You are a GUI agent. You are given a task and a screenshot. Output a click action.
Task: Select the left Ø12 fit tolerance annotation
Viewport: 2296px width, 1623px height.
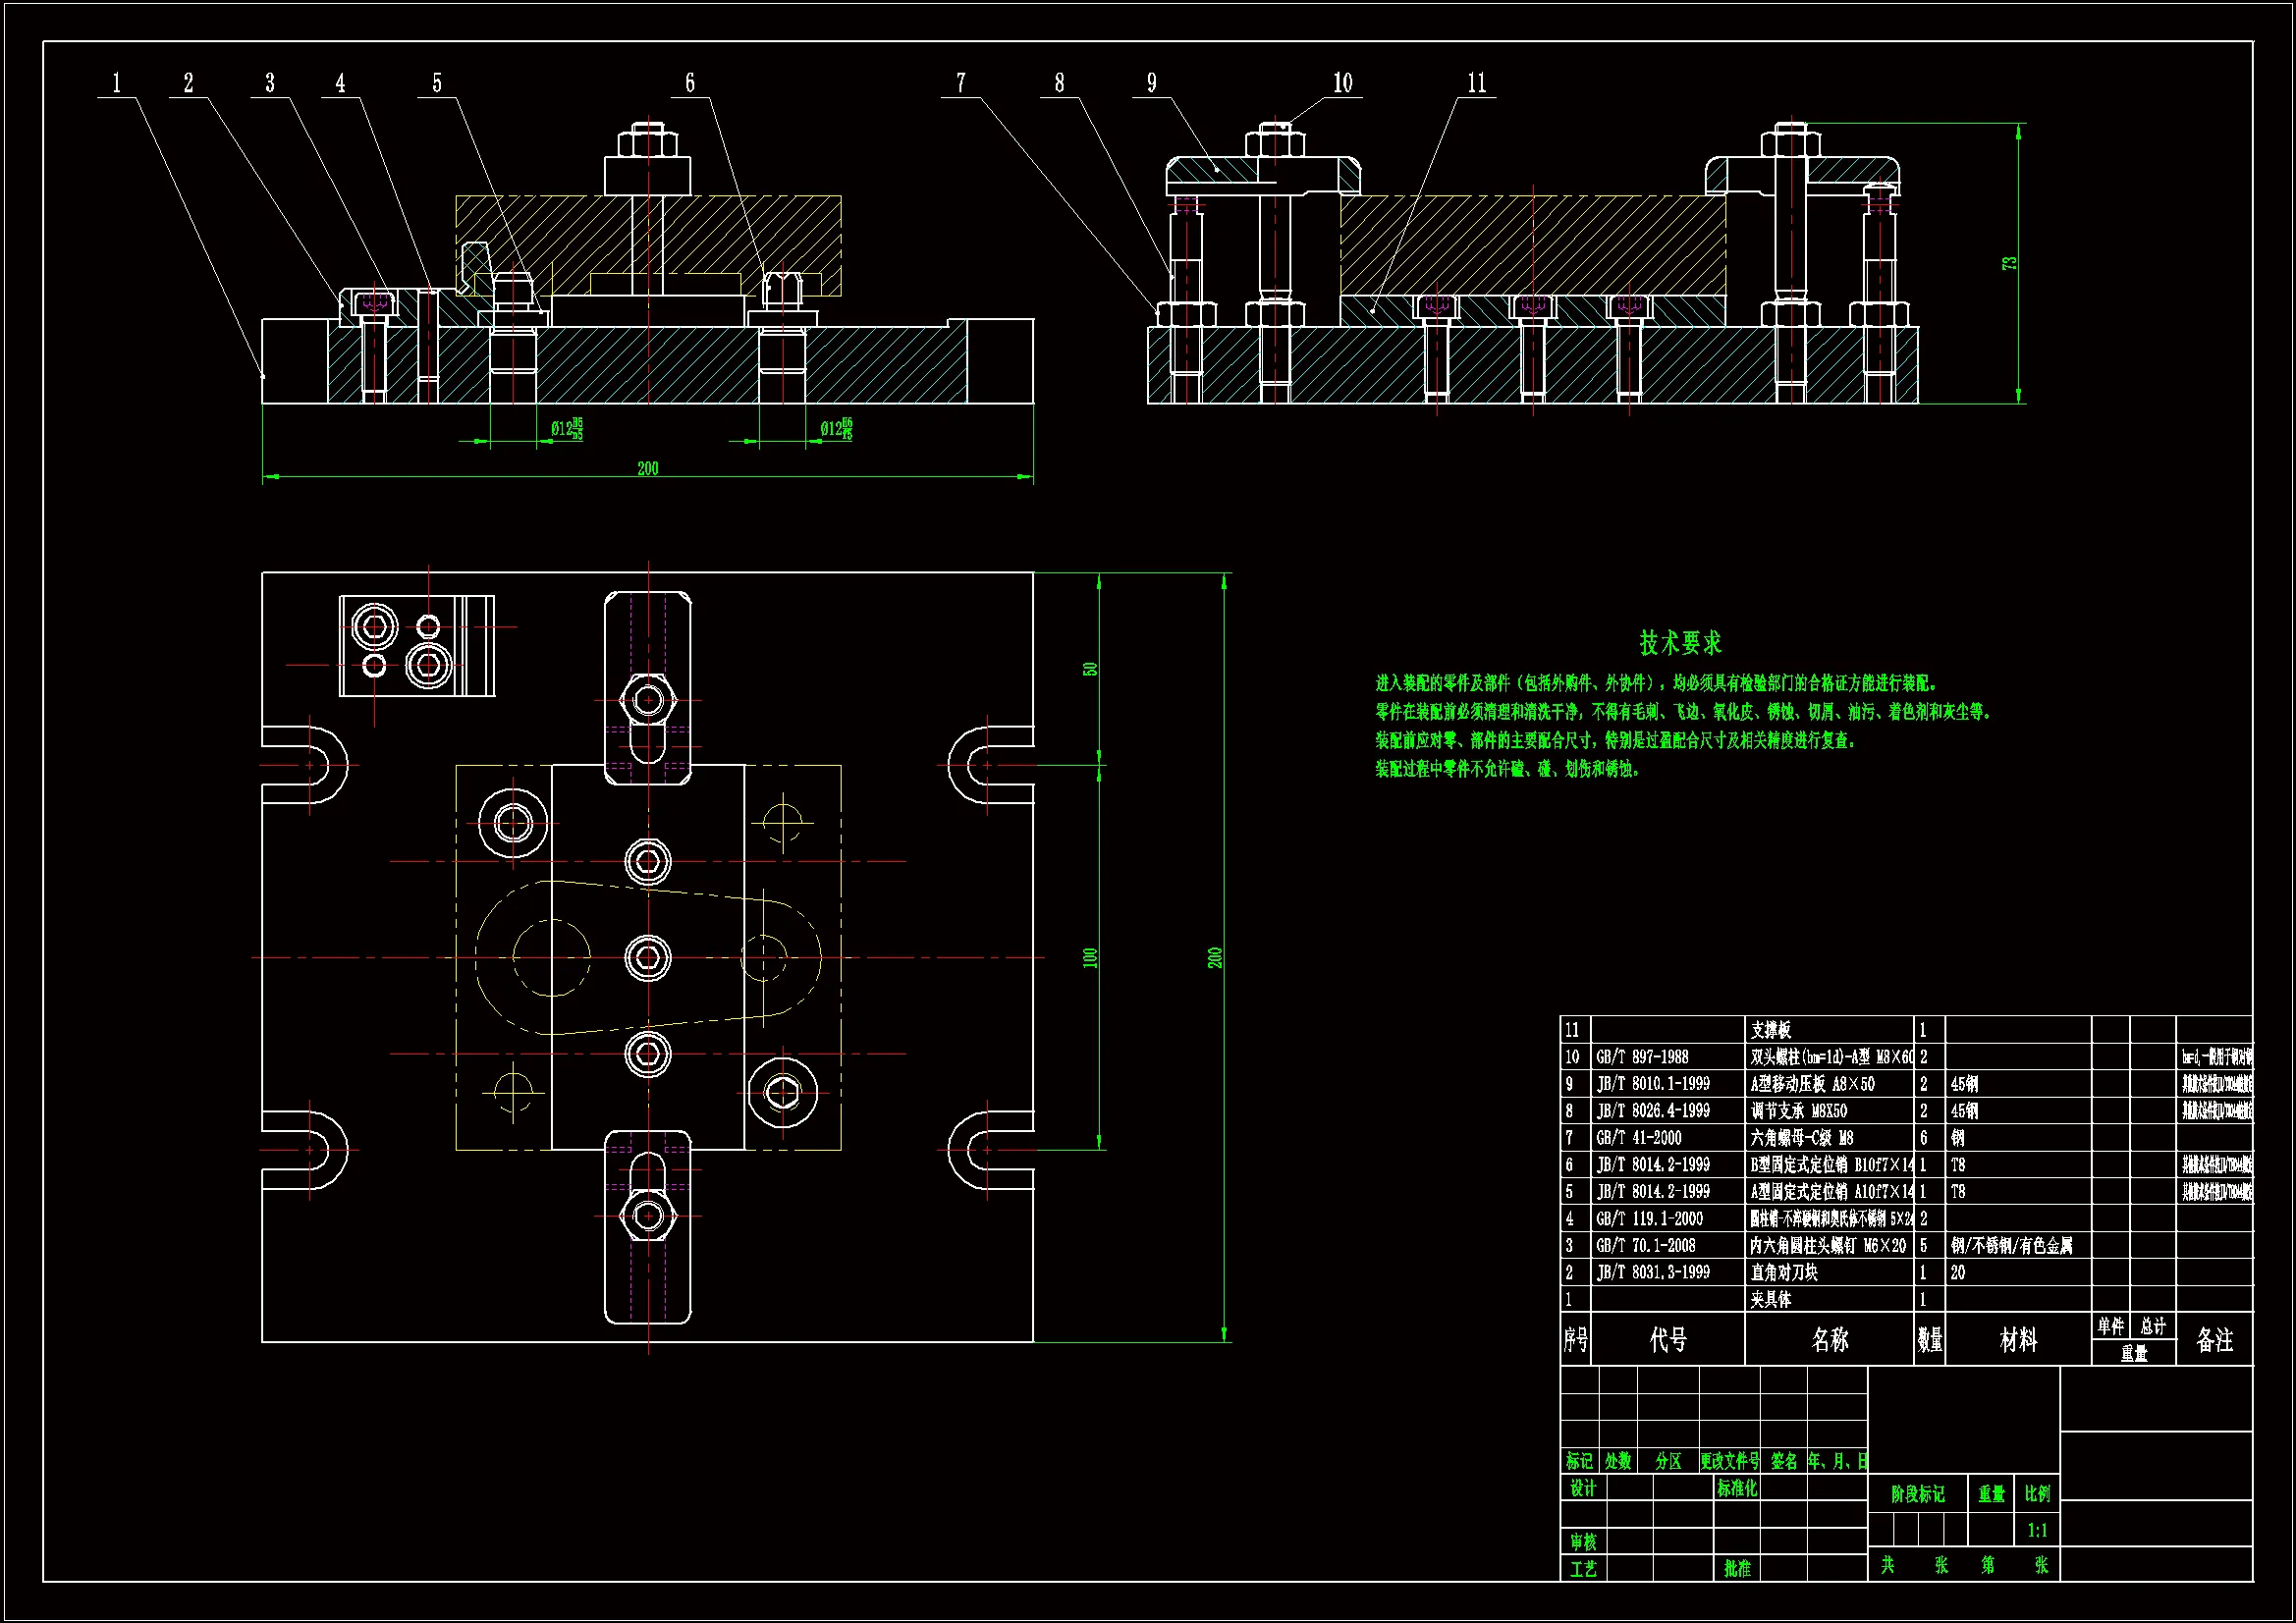[x=567, y=429]
